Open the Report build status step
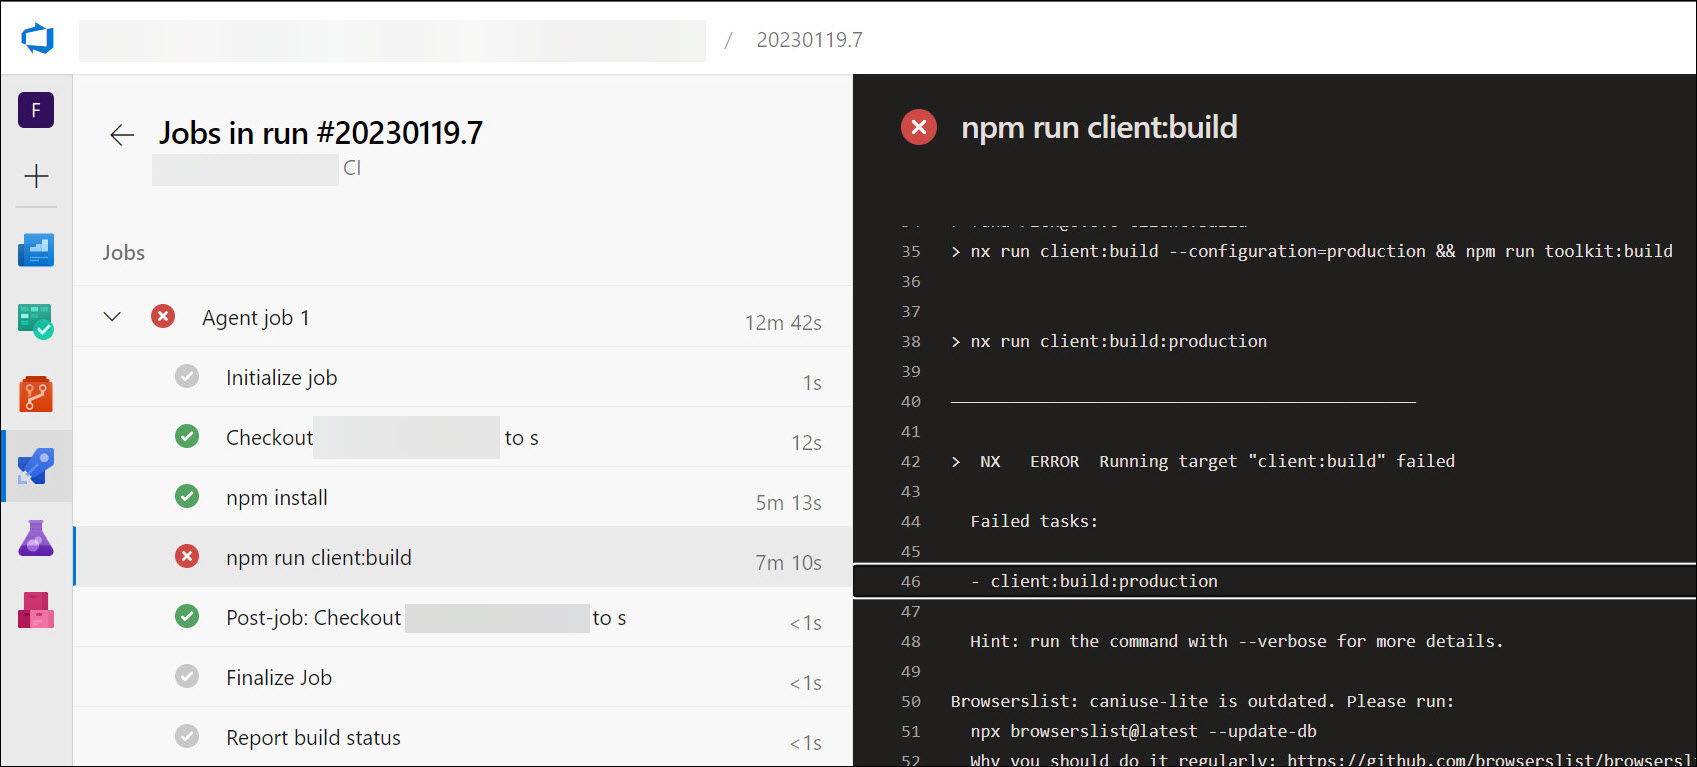The width and height of the screenshot is (1697, 767). [463, 737]
